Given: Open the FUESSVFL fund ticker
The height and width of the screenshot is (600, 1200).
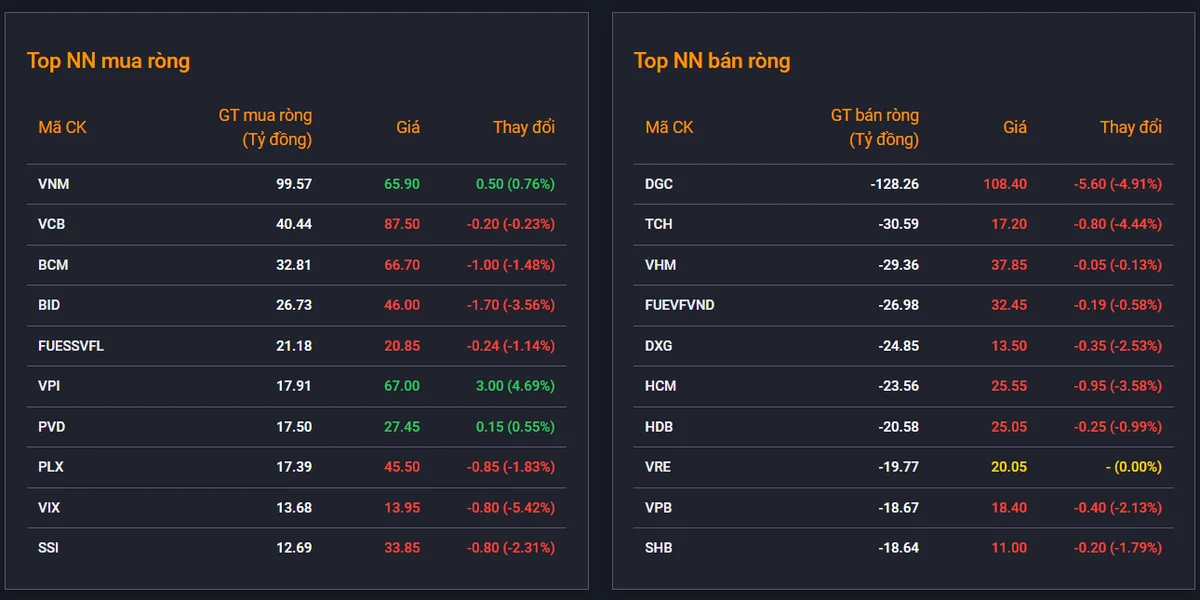Looking at the screenshot, I should click(x=71, y=346).
